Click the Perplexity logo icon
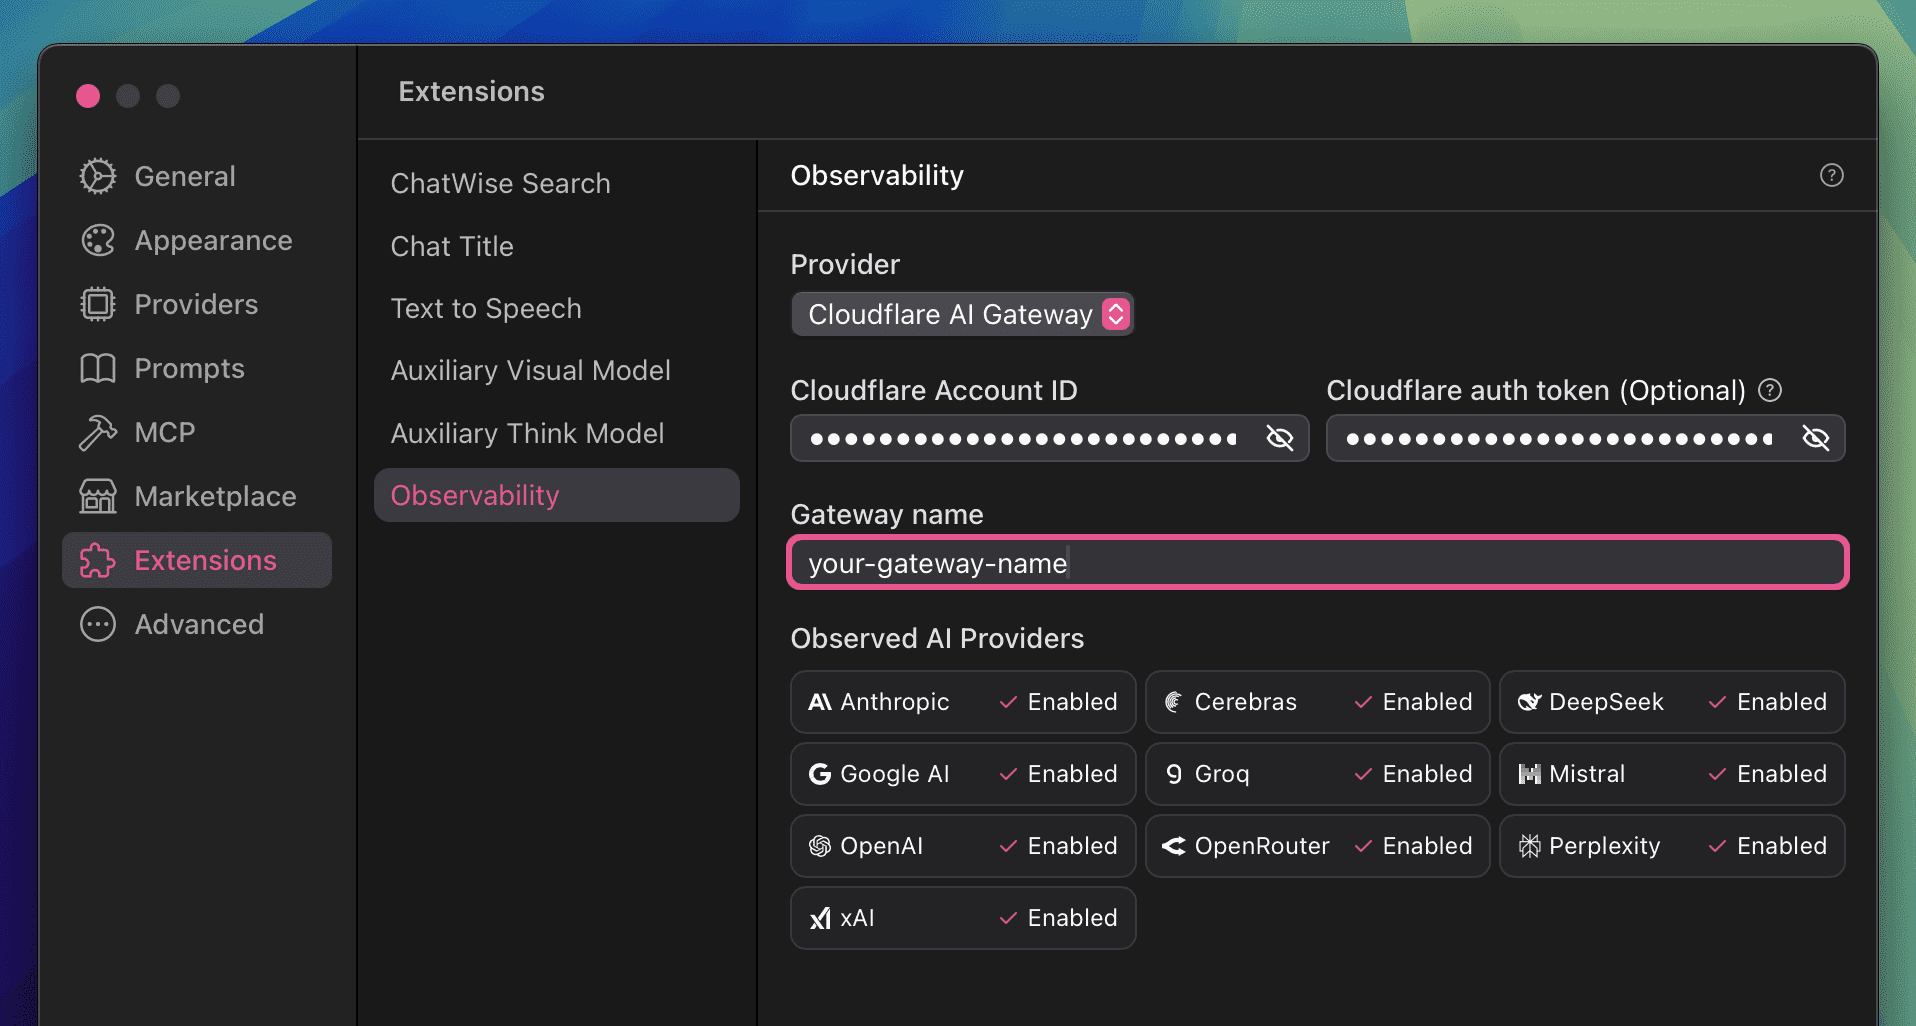 (x=1529, y=846)
